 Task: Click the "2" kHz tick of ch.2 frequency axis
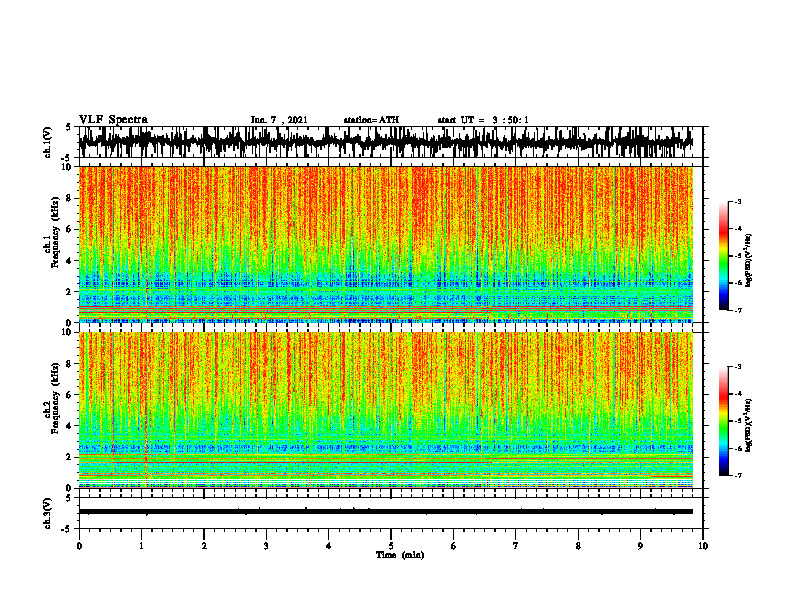(x=70, y=457)
